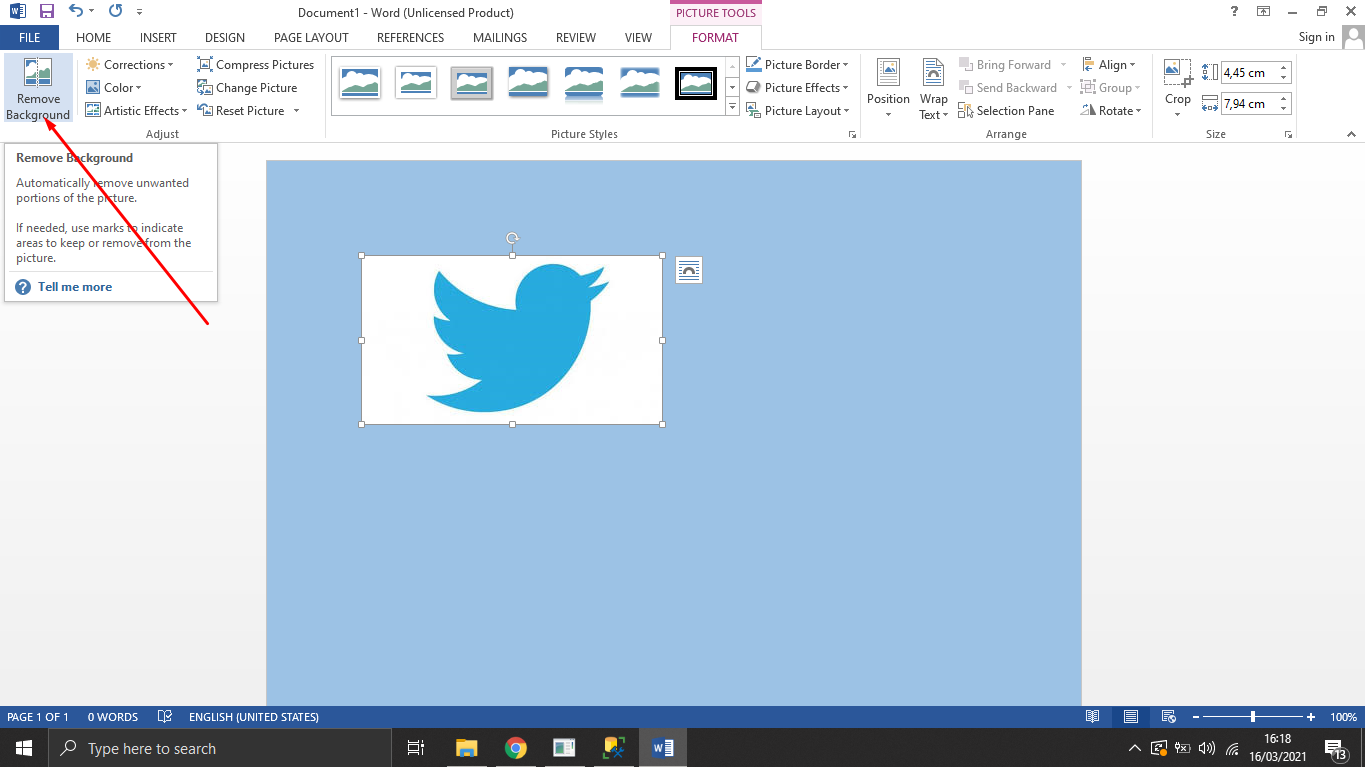
Task: Open the Align dropdown
Action: pyautogui.click(x=1108, y=65)
